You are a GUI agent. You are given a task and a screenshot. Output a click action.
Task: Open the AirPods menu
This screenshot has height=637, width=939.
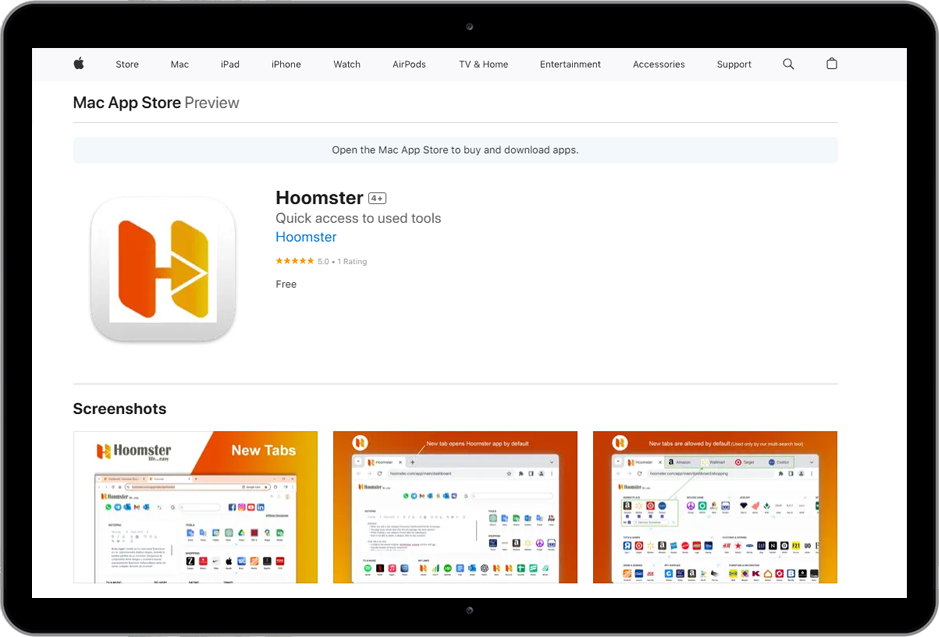tap(409, 64)
